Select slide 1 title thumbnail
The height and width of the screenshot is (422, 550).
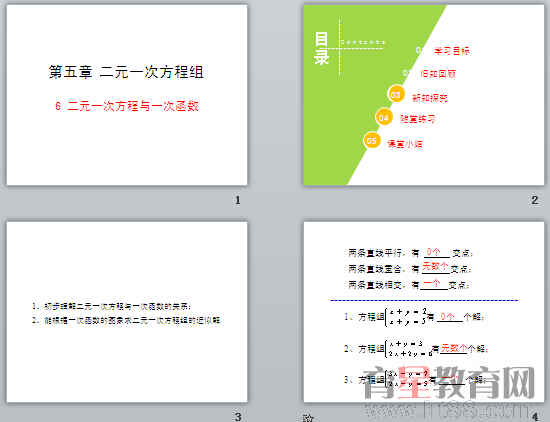(x=127, y=95)
